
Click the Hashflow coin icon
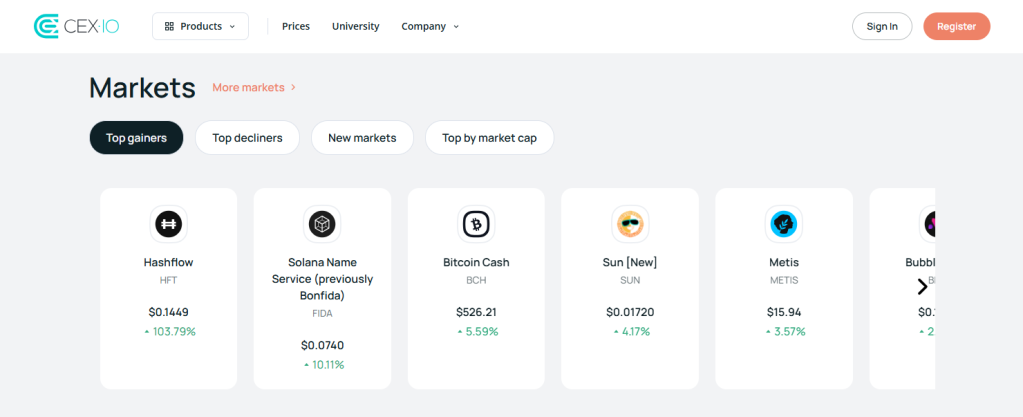click(x=169, y=224)
